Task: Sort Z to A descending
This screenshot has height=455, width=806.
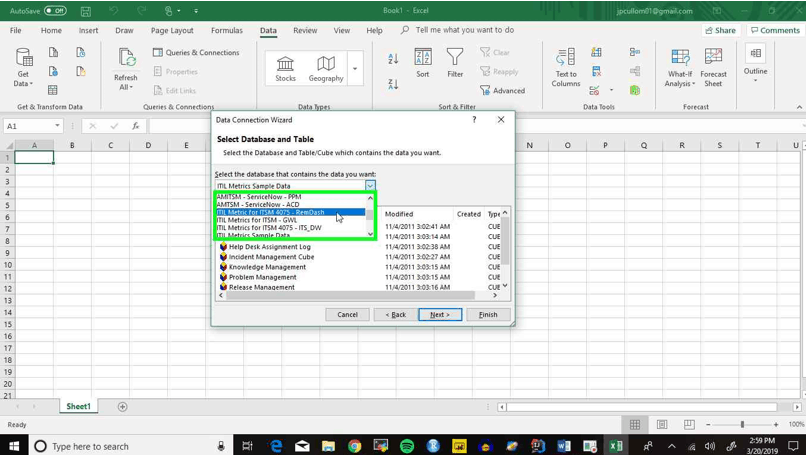Action: [393, 84]
